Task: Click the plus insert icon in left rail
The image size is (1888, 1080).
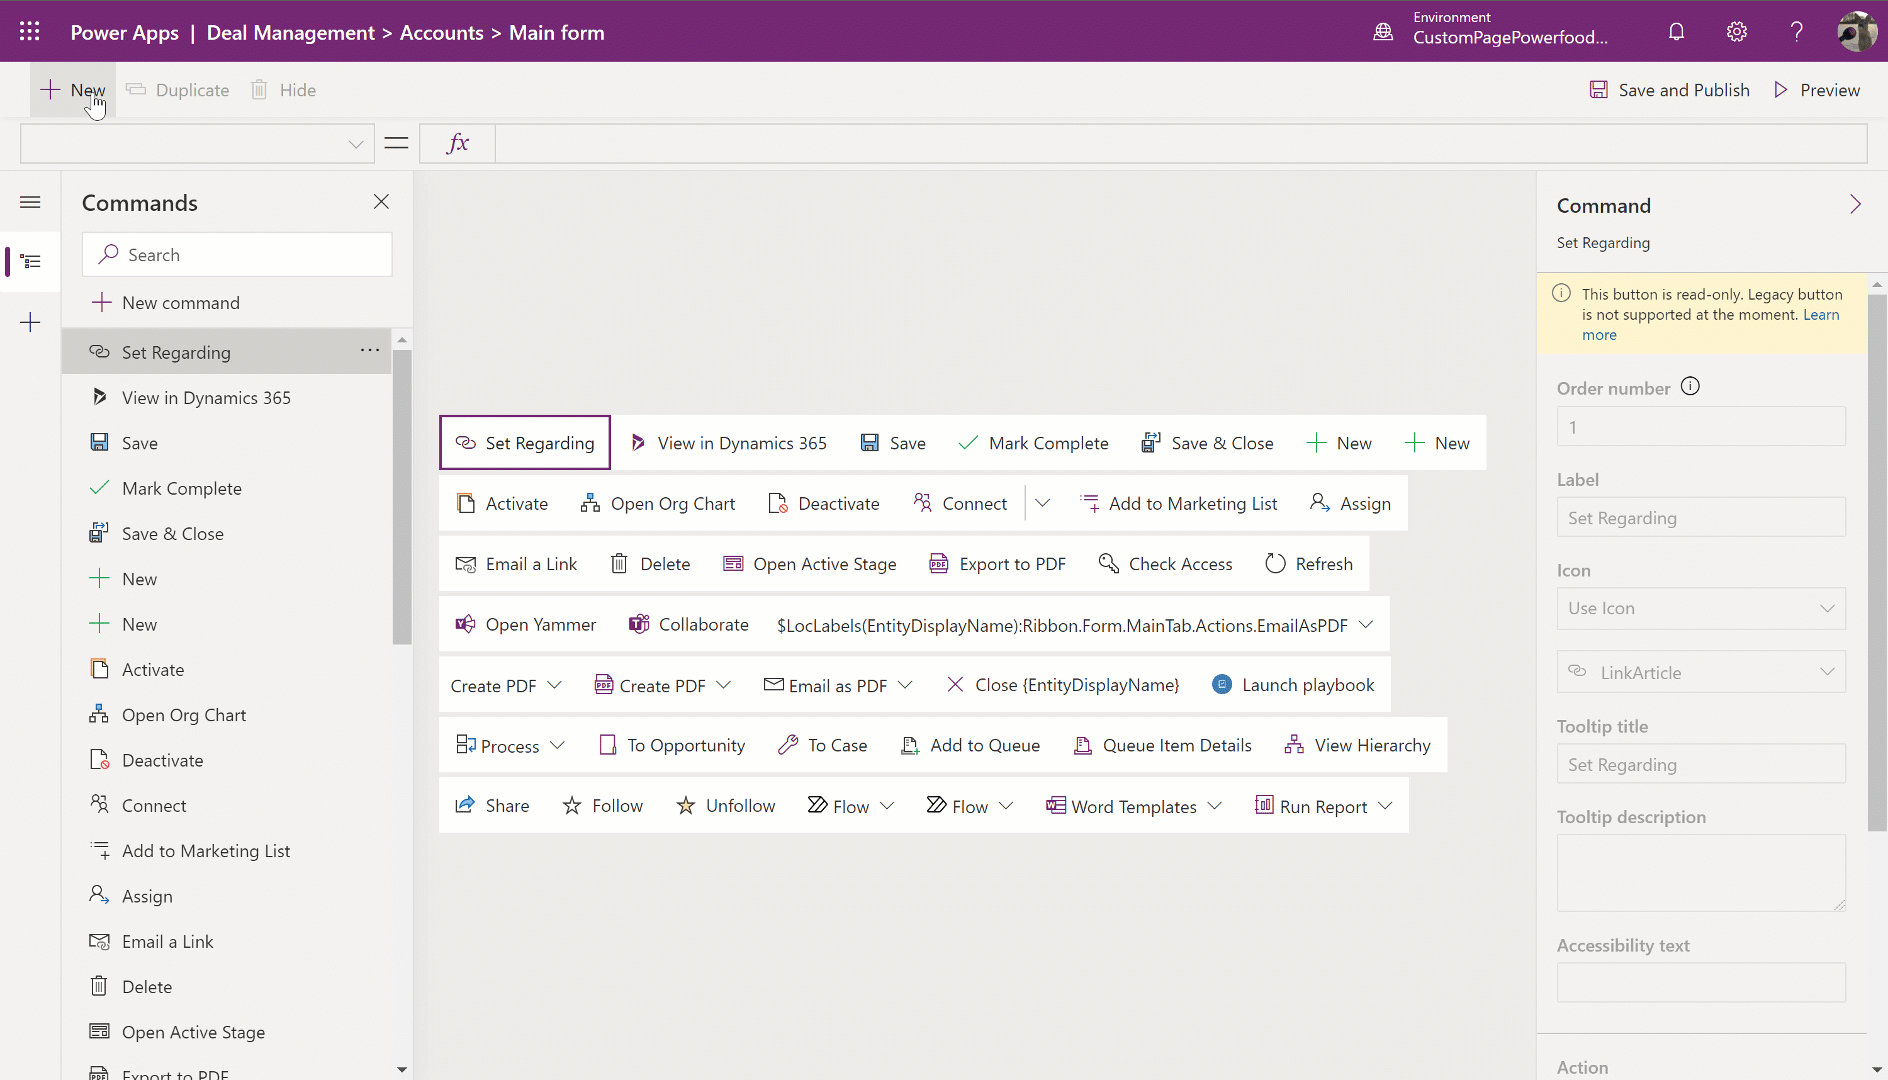Action: pyautogui.click(x=31, y=323)
